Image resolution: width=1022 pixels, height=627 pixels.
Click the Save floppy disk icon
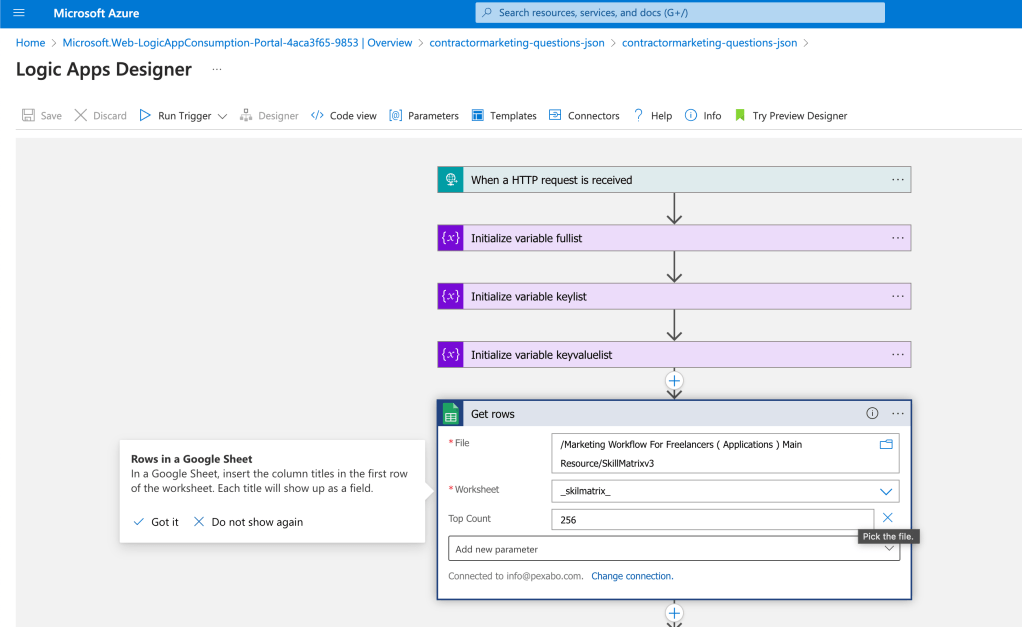pos(28,115)
